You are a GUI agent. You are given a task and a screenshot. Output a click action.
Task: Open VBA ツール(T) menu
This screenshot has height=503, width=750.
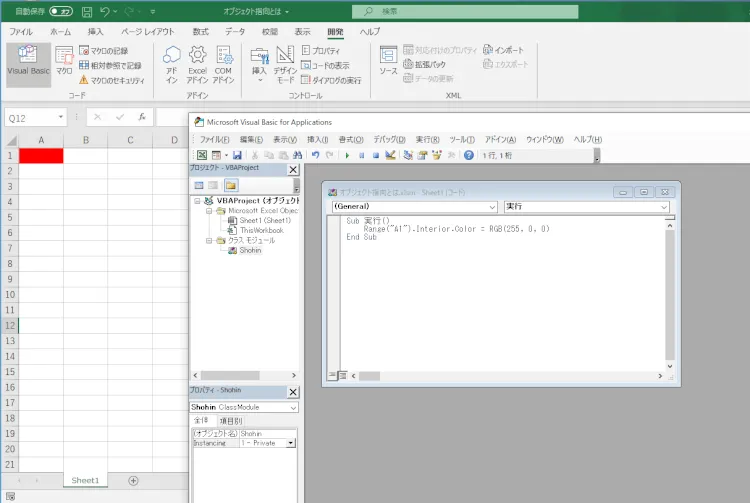pos(462,140)
